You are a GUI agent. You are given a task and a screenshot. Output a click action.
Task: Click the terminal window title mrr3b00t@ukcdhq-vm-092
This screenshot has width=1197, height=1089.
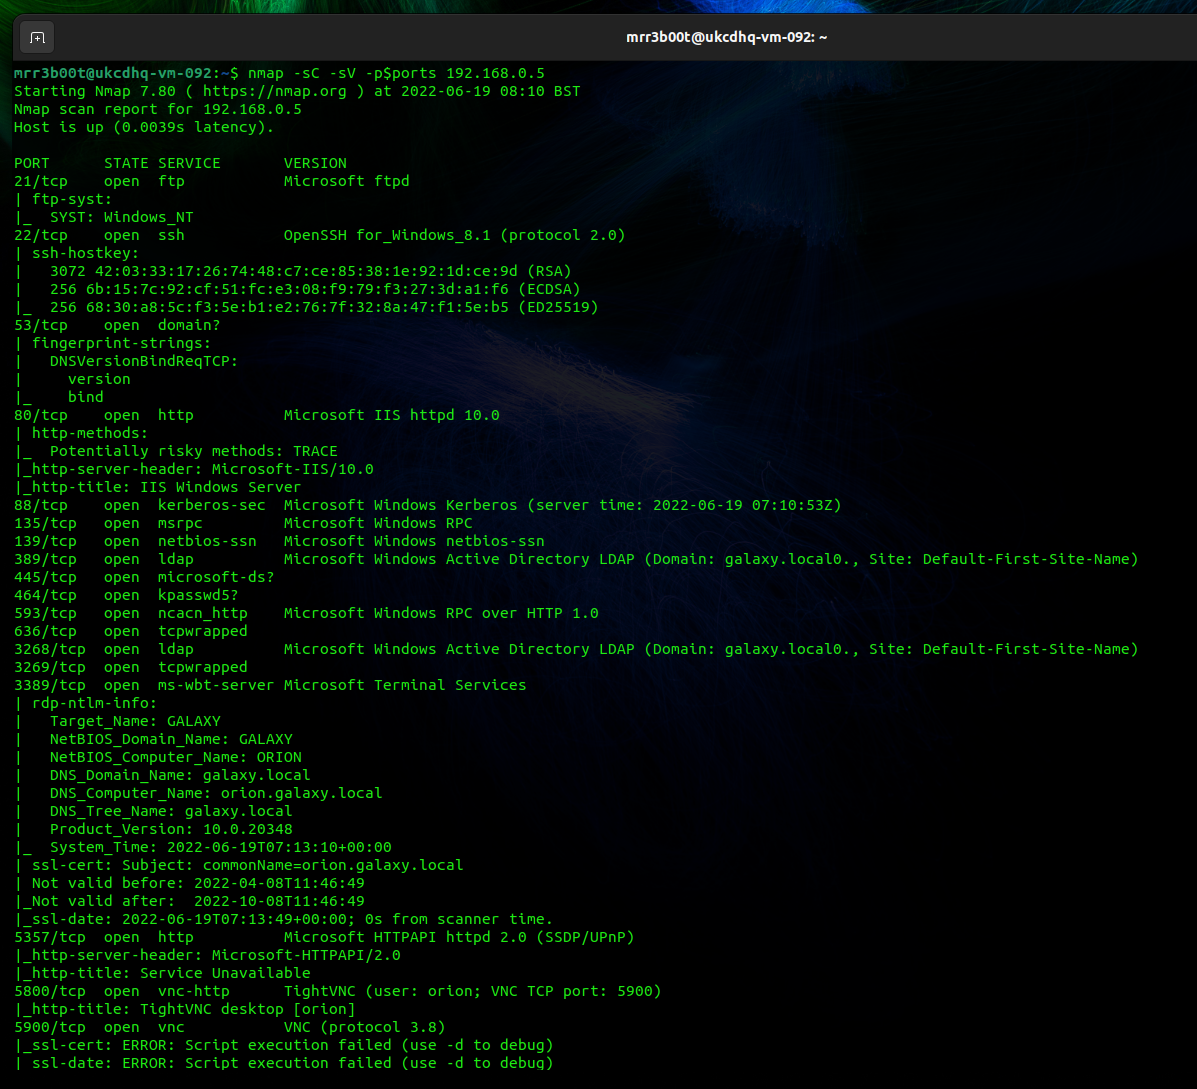[x=726, y=37]
